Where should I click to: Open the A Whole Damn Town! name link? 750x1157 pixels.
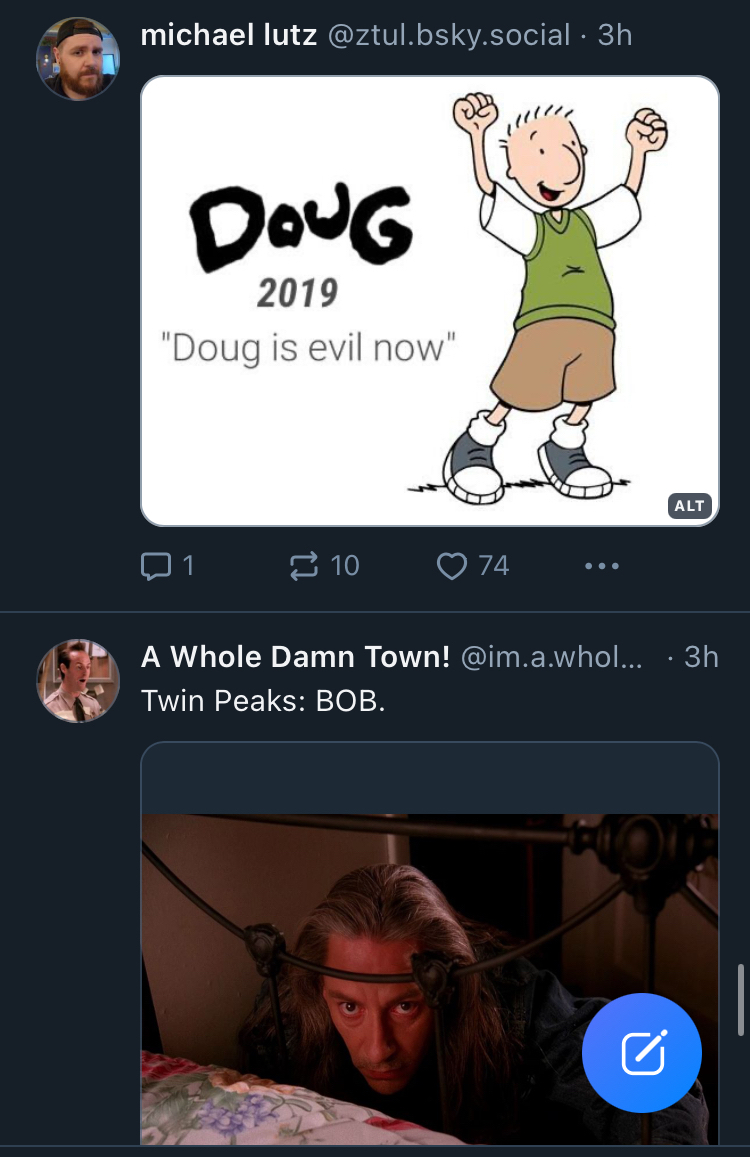click(295, 657)
